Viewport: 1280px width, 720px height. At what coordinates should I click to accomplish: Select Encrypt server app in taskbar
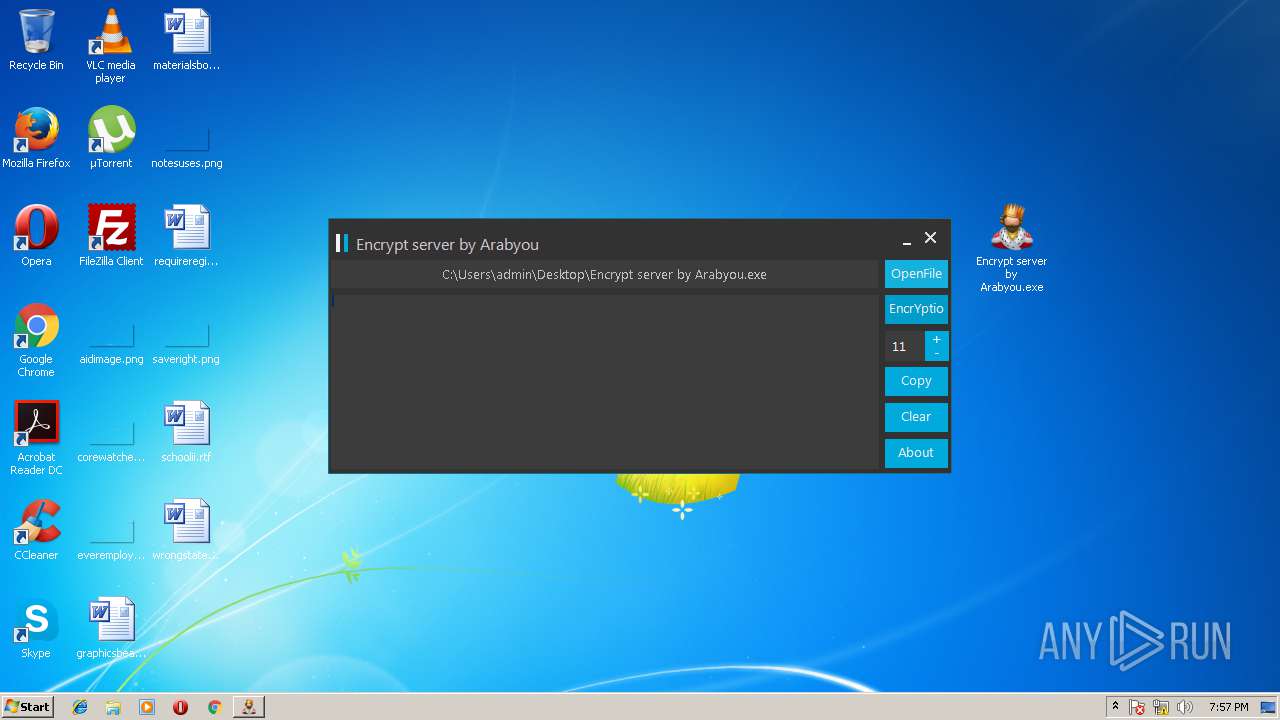[x=248, y=707]
